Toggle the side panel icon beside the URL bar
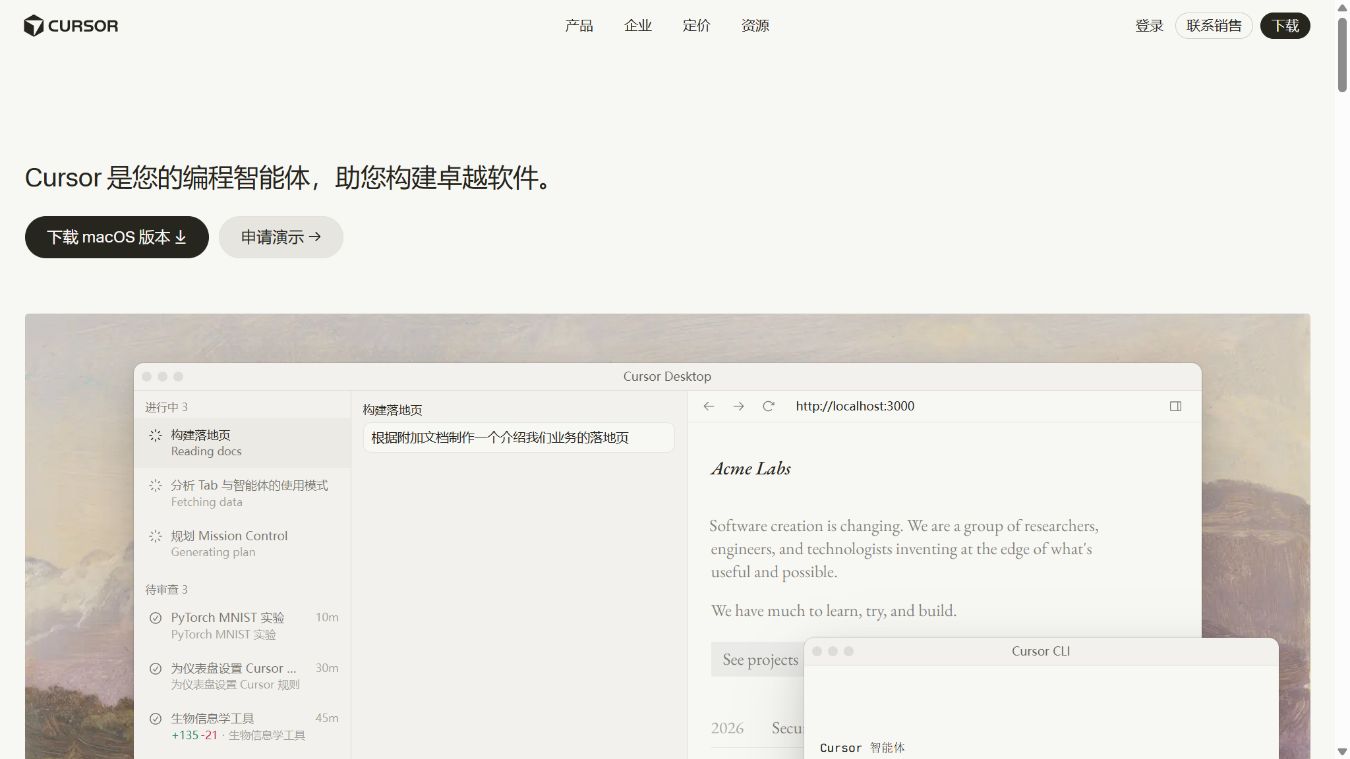This screenshot has width=1350, height=759. [x=1176, y=406]
